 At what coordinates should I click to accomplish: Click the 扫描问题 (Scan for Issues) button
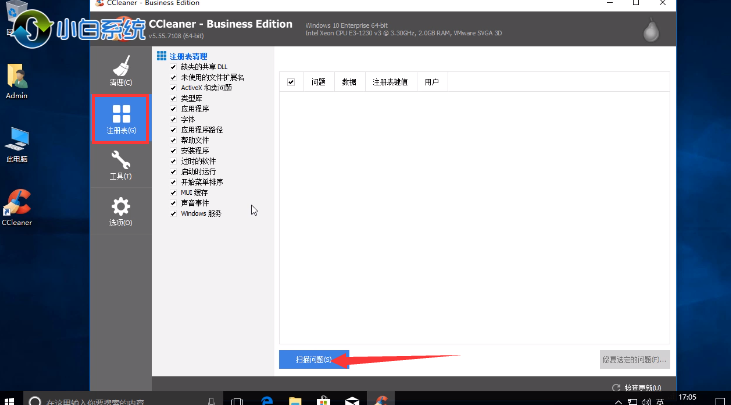tap(312, 358)
